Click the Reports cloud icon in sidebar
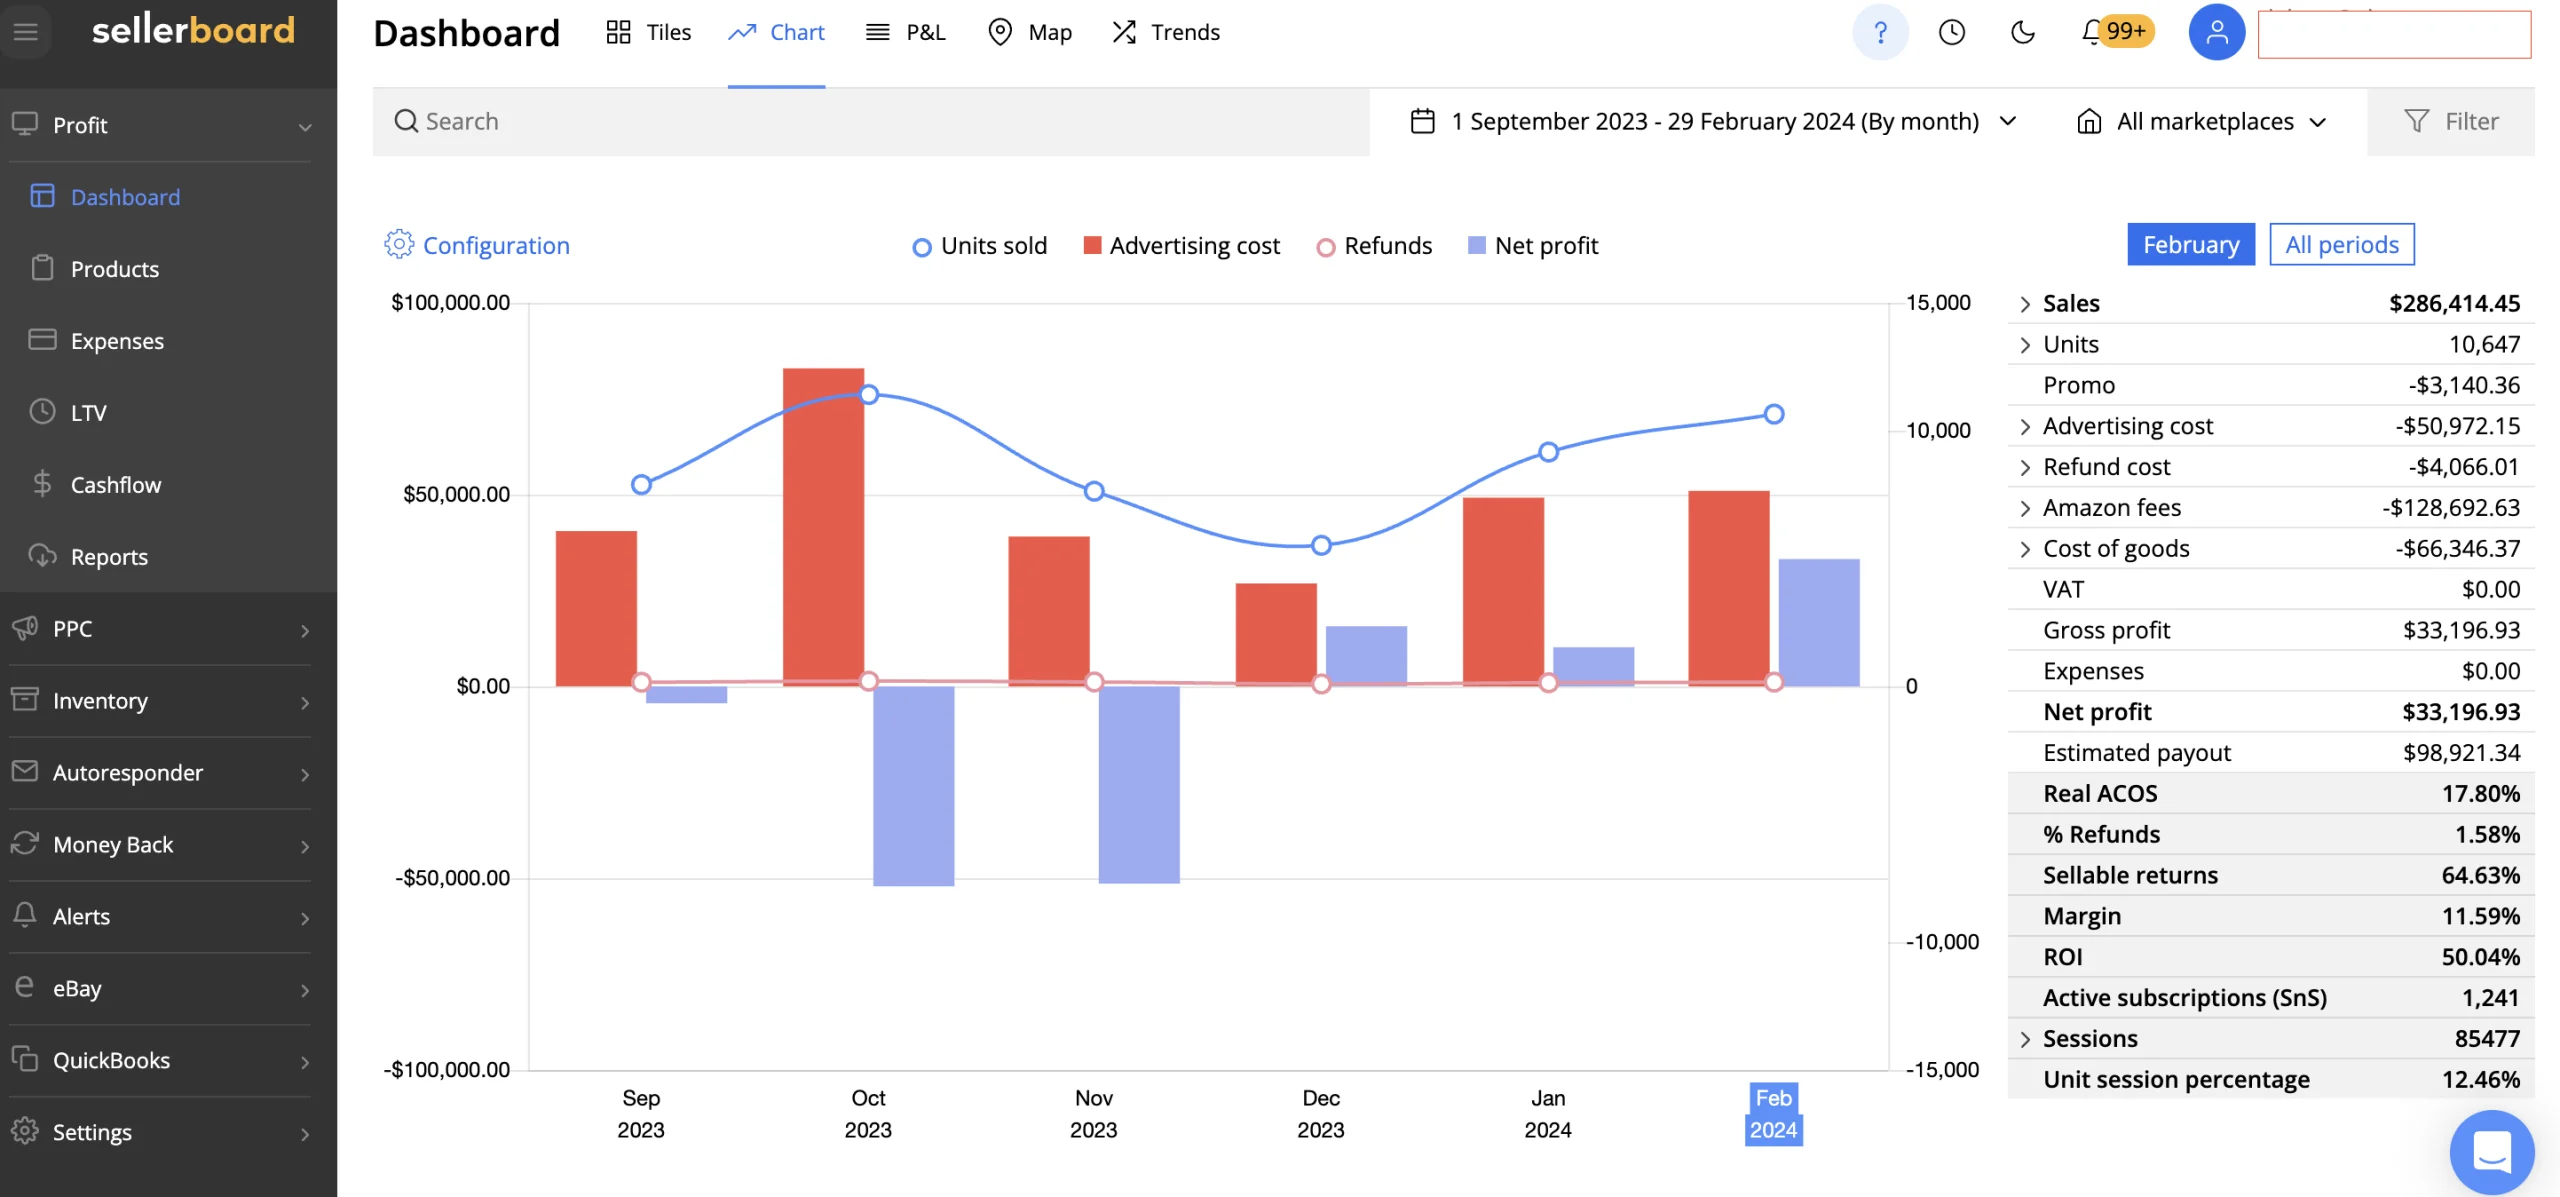The height and width of the screenshot is (1197, 2560). [x=42, y=555]
